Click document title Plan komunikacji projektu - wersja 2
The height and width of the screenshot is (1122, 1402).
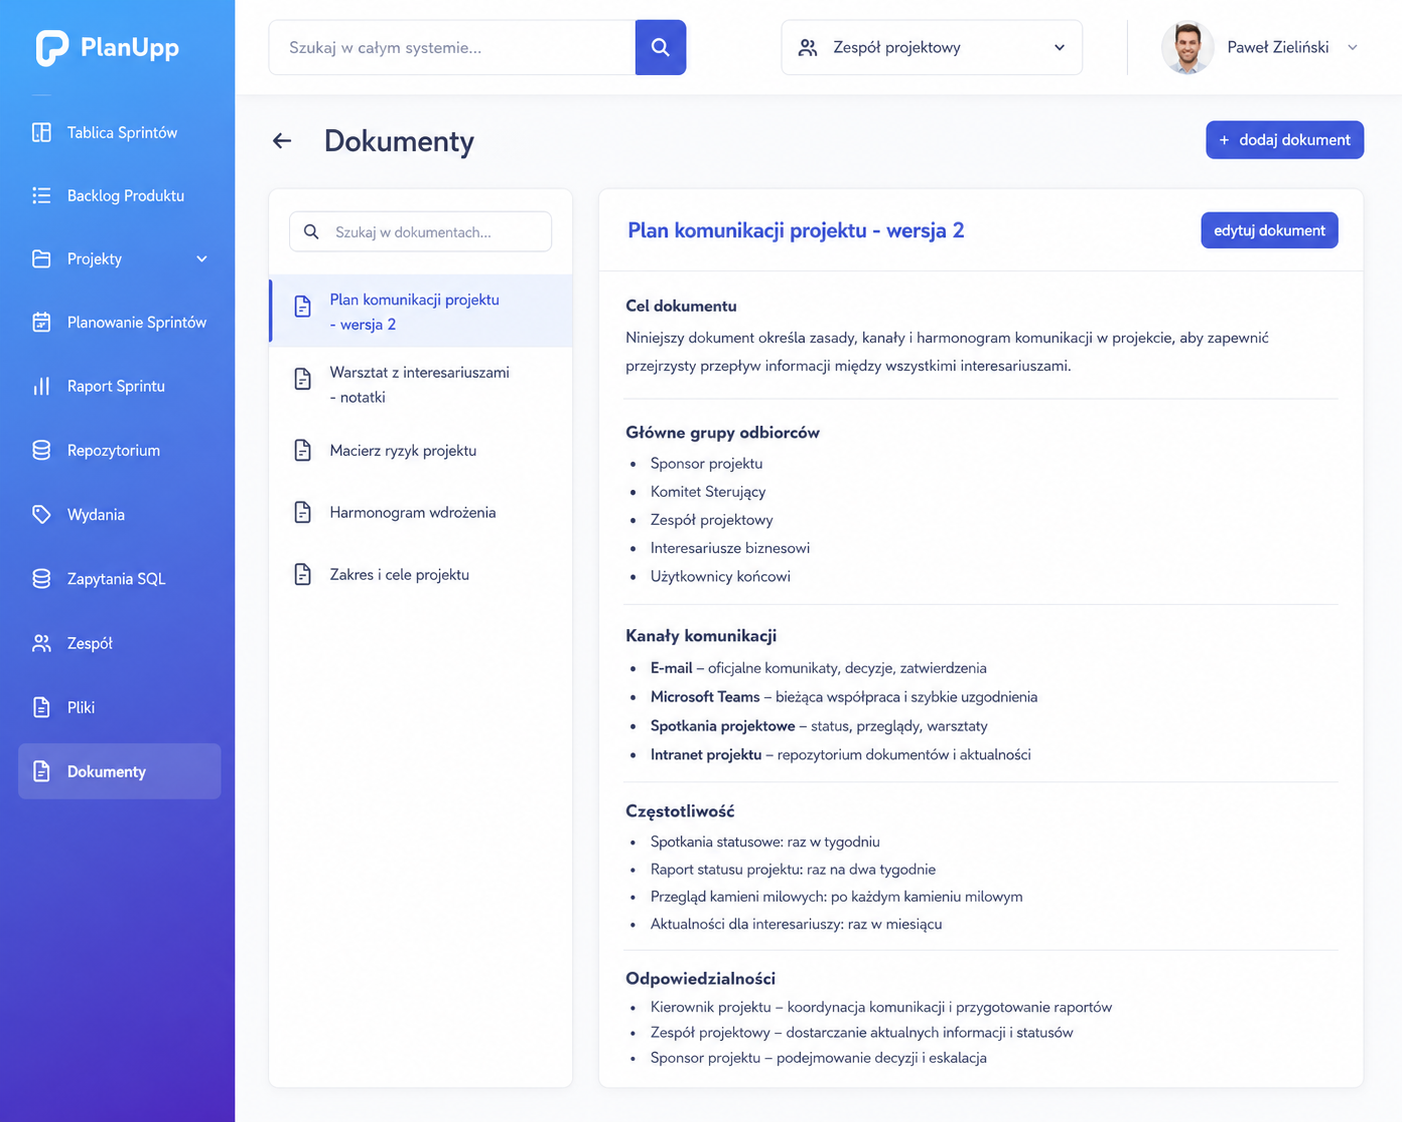point(796,230)
